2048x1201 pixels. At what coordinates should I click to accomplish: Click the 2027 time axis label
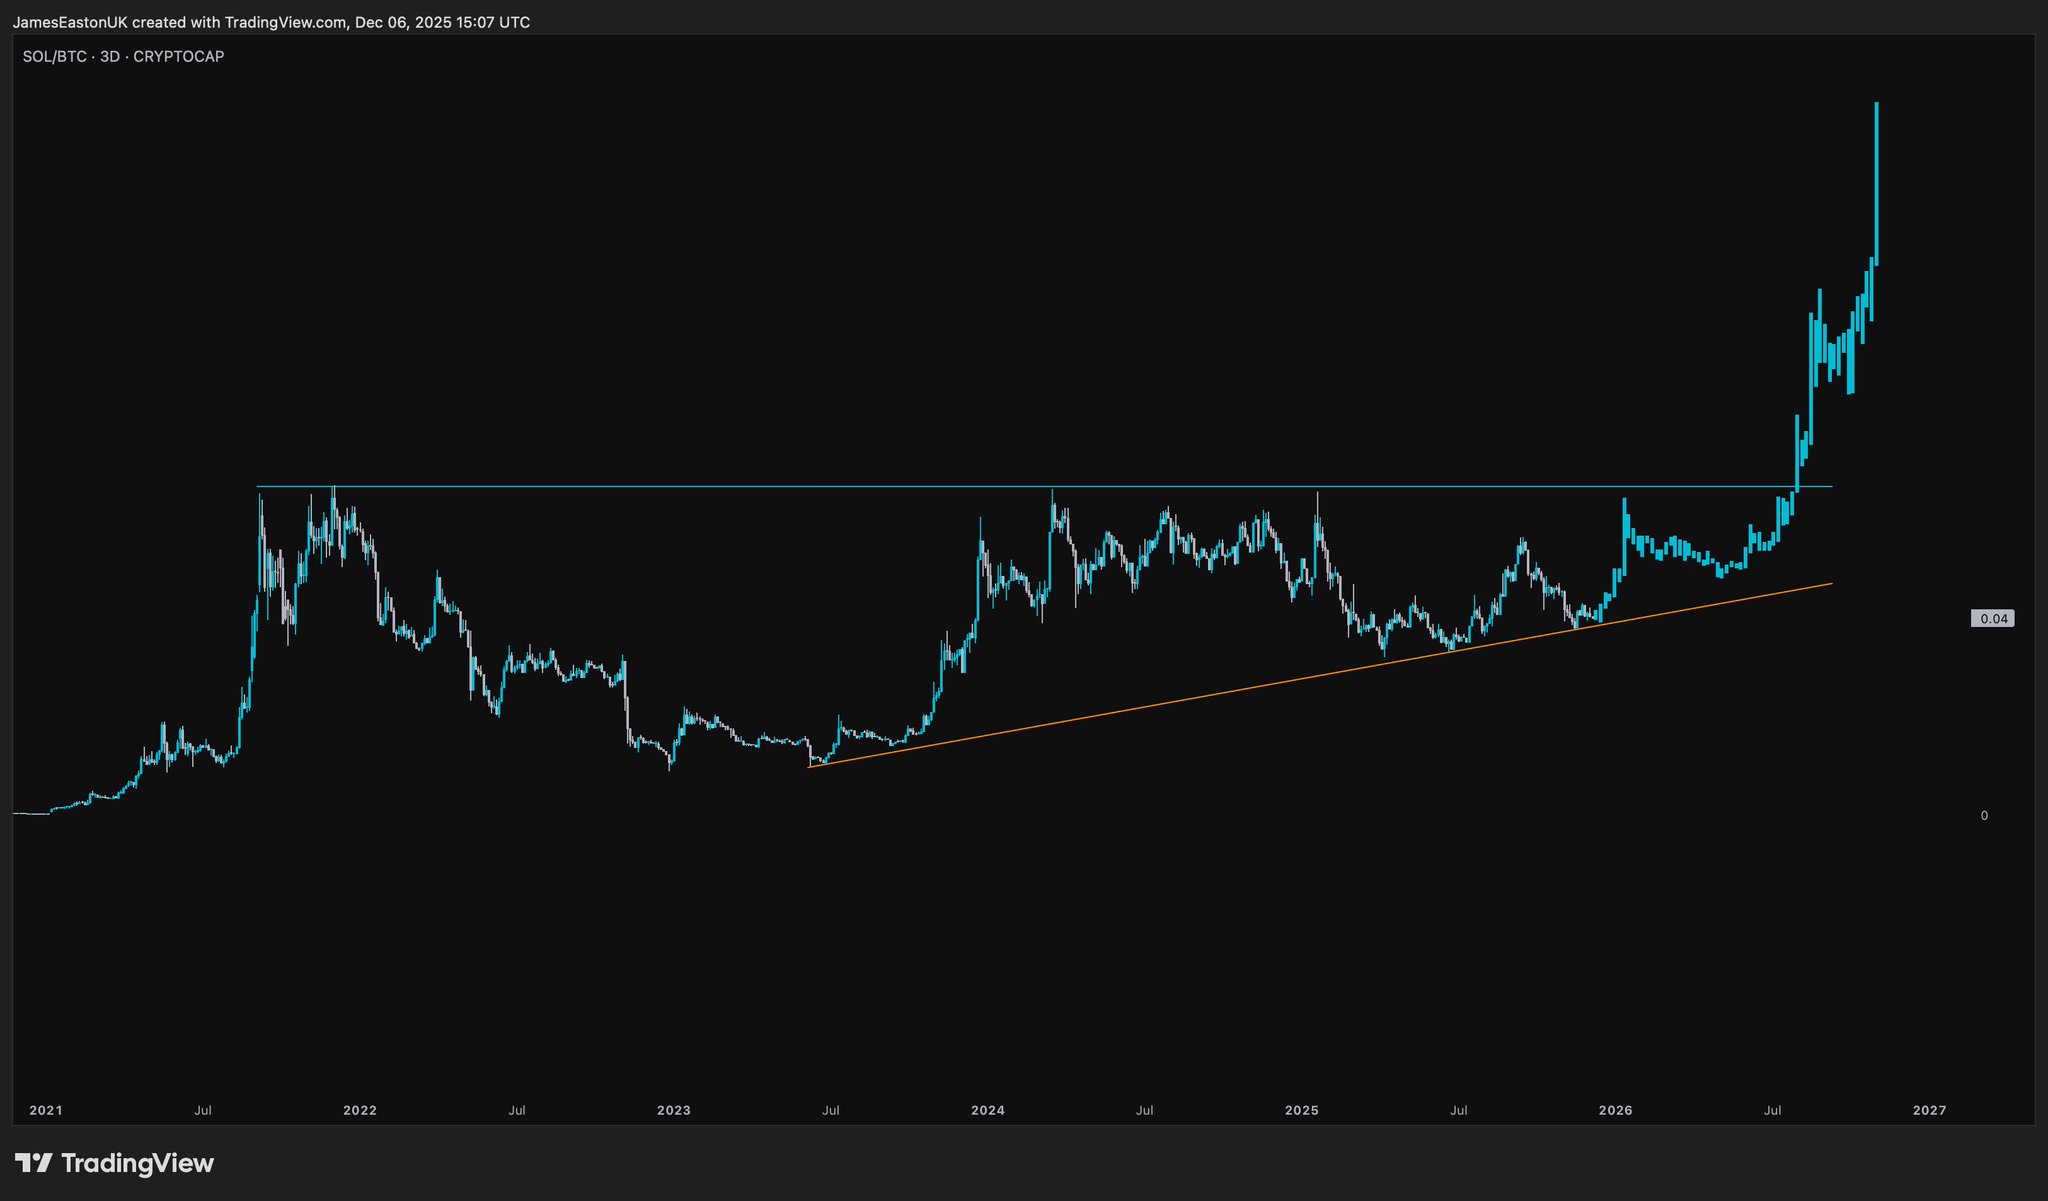pos(1930,1110)
